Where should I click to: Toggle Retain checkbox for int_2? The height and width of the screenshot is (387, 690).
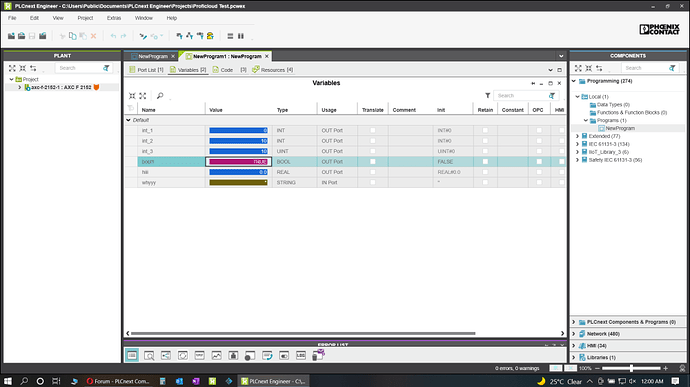point(485,141)
